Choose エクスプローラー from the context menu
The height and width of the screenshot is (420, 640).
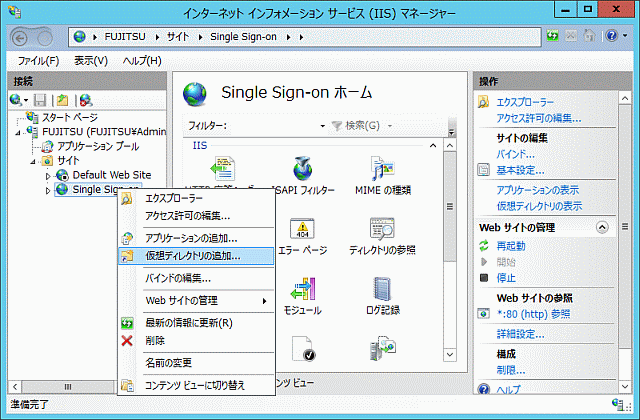pos(196,198)
